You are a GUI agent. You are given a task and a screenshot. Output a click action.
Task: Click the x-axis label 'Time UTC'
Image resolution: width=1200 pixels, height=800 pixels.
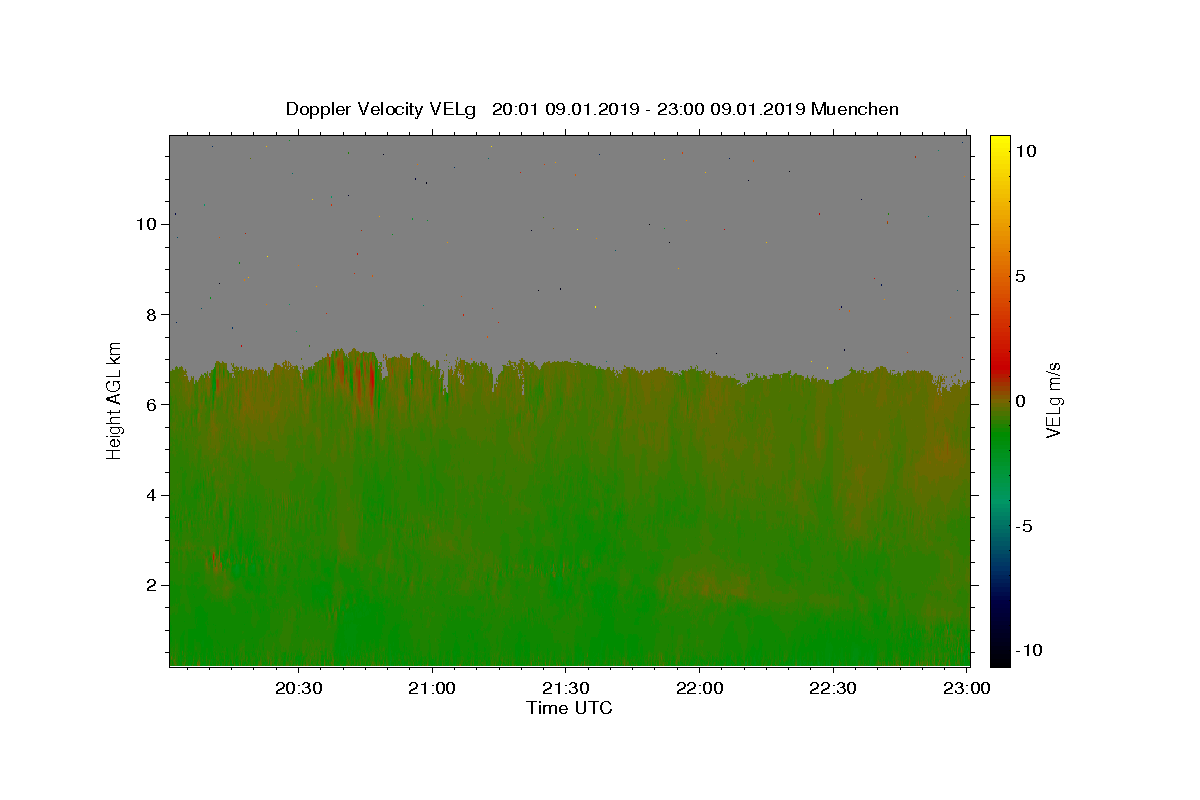569,708
